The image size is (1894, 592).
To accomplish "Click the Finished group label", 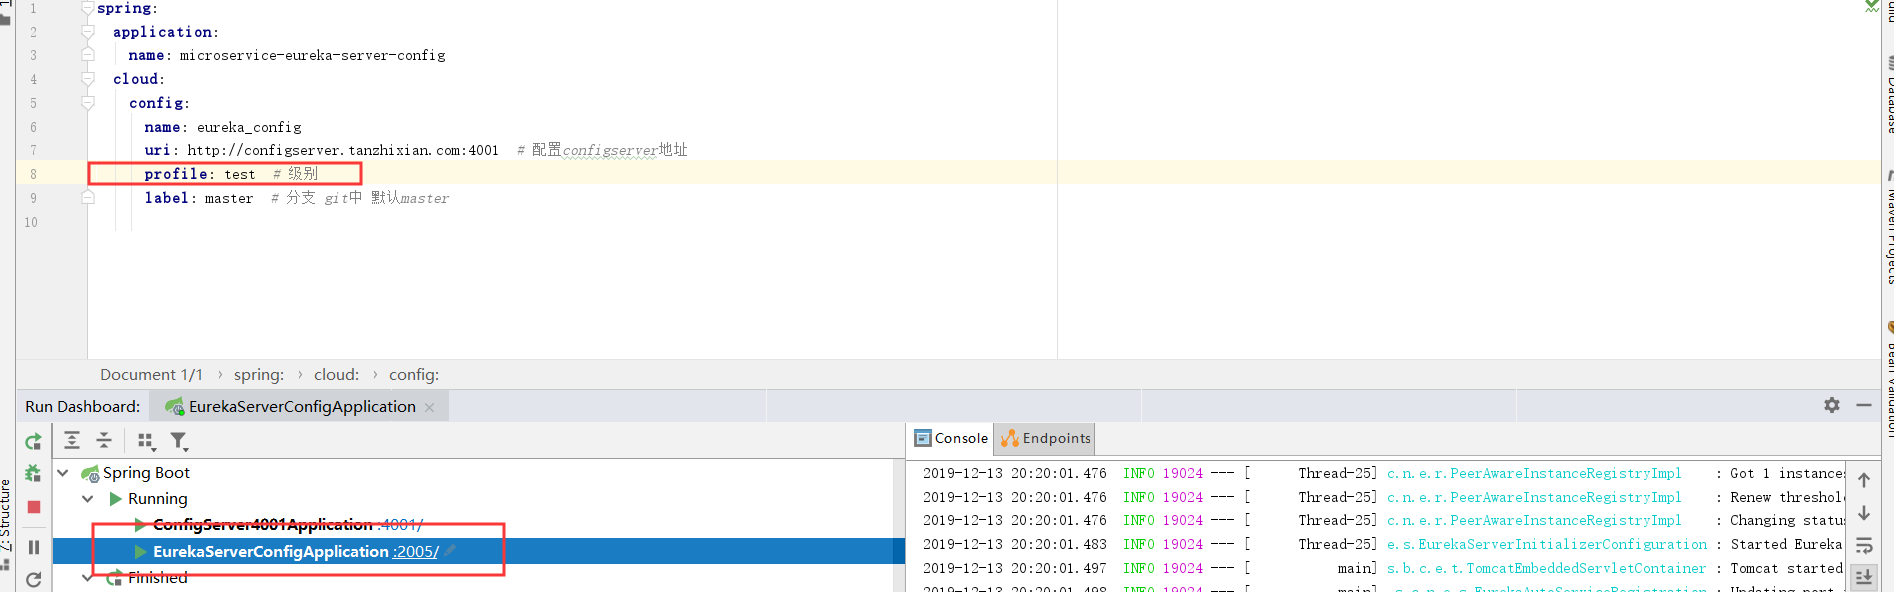I will pyautogui.click(x=157, y=577).
